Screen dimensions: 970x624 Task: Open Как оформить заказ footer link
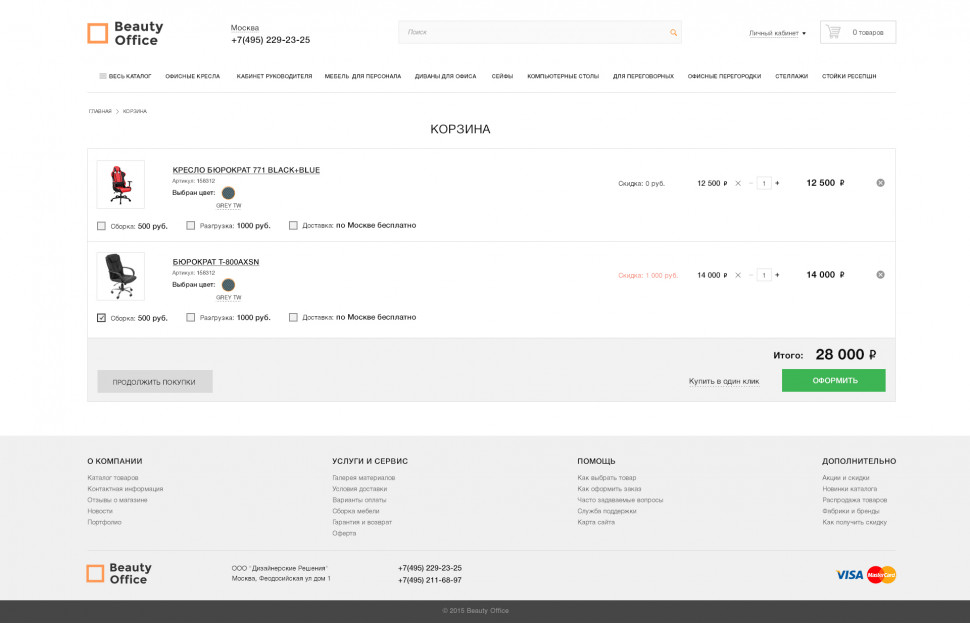(x=609, y=489)
